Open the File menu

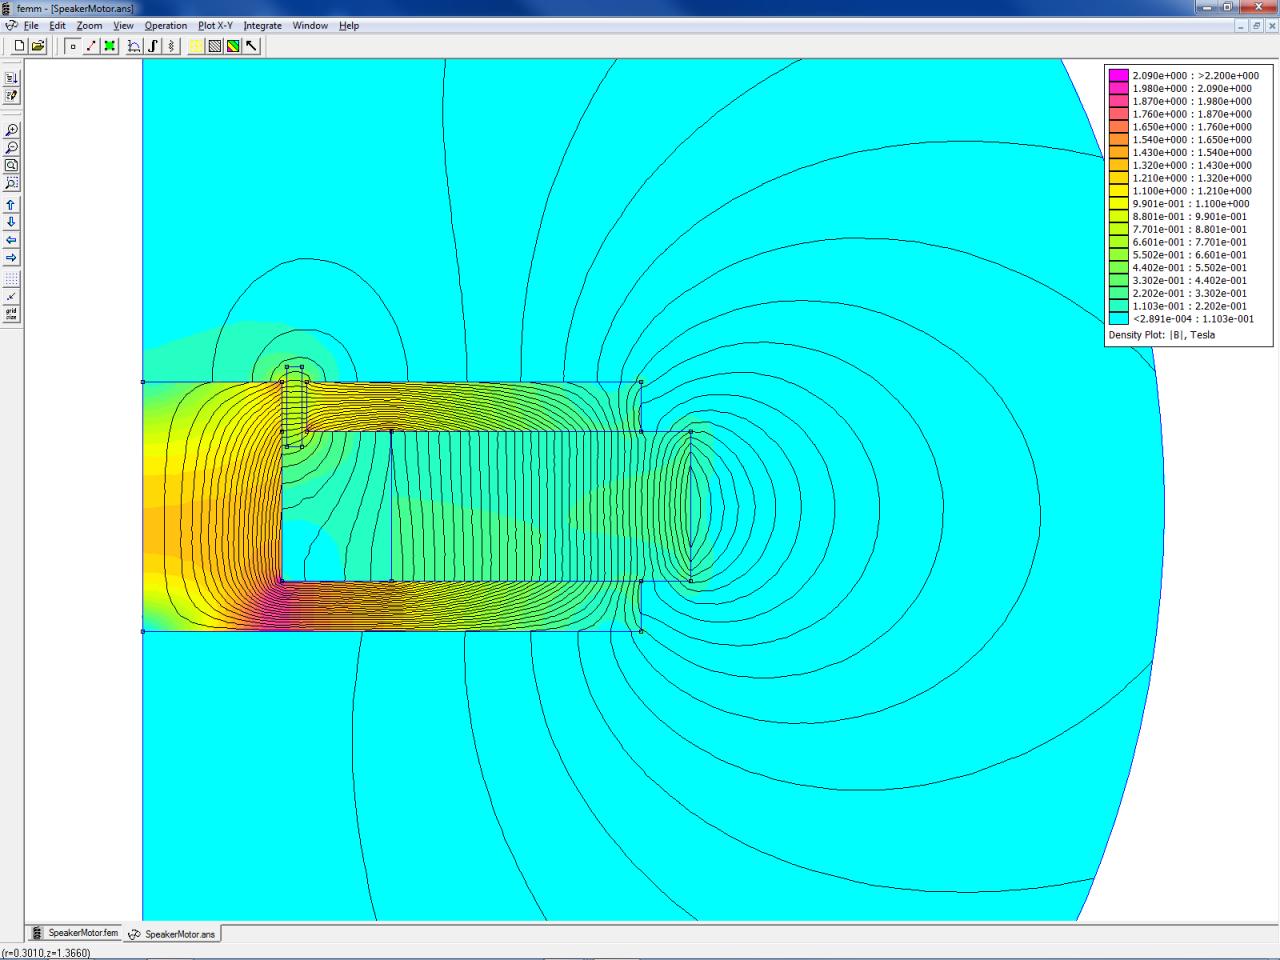coord(31,26)
